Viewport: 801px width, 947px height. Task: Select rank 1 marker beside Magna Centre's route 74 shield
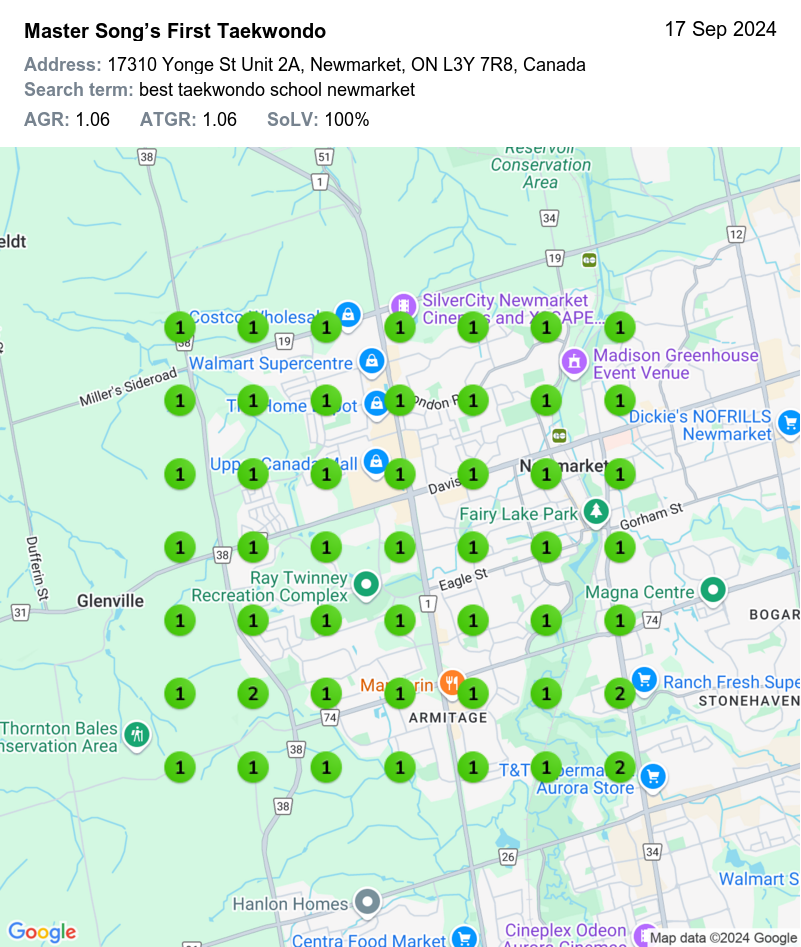pyautogui.click(x=620, y=621)
